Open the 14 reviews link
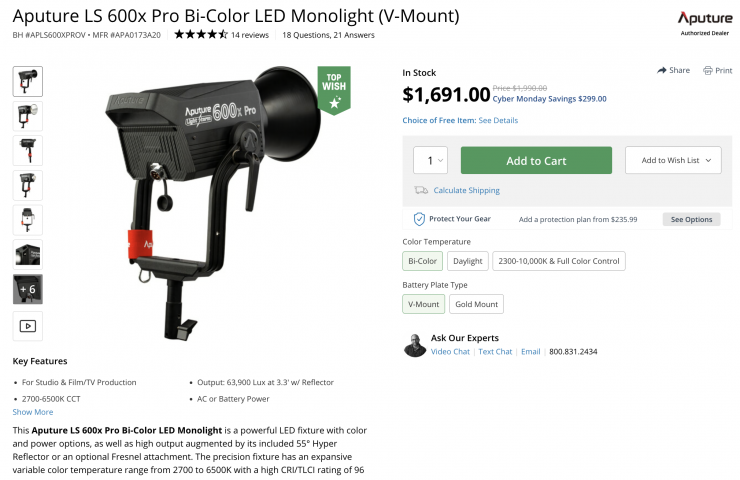This screenshot has height=480, width=740. (250, 35)
